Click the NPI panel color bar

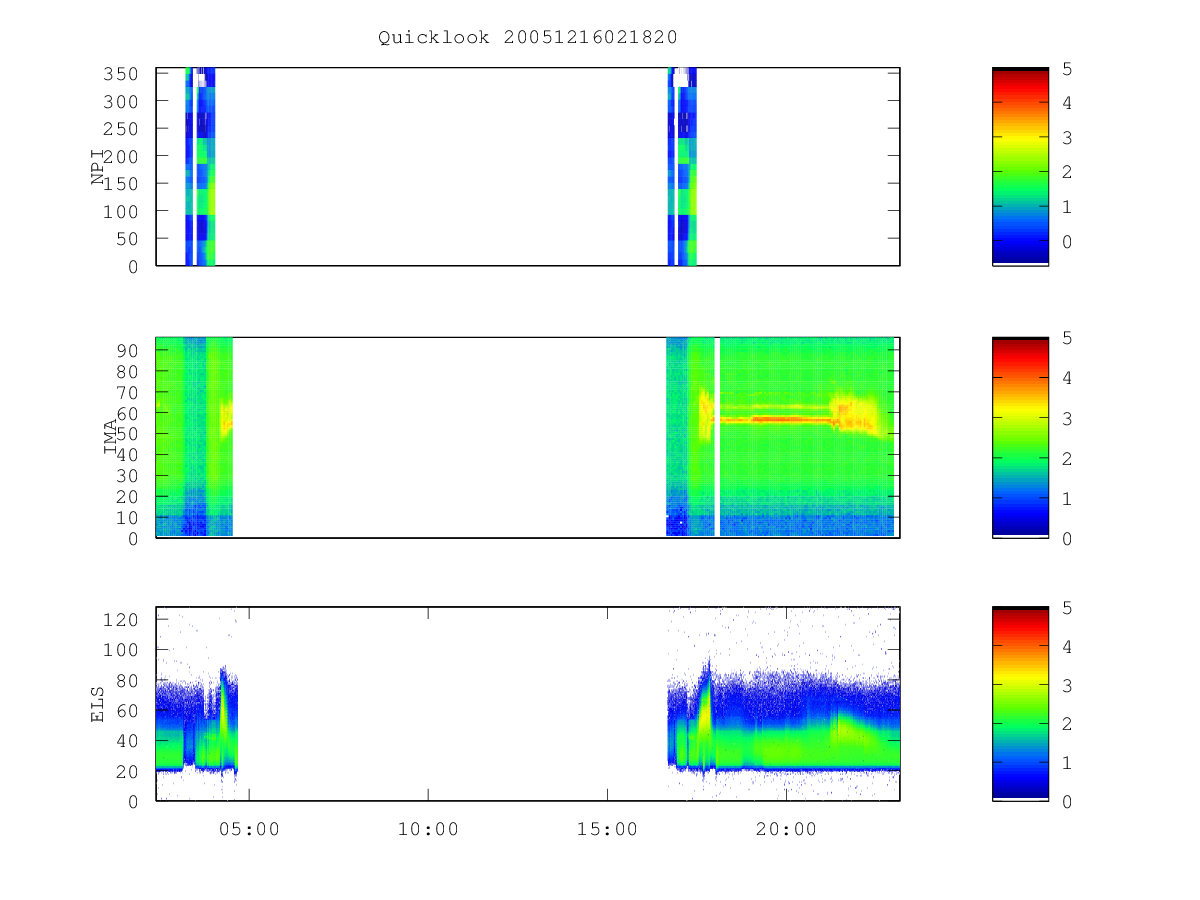coord(1020,166)
